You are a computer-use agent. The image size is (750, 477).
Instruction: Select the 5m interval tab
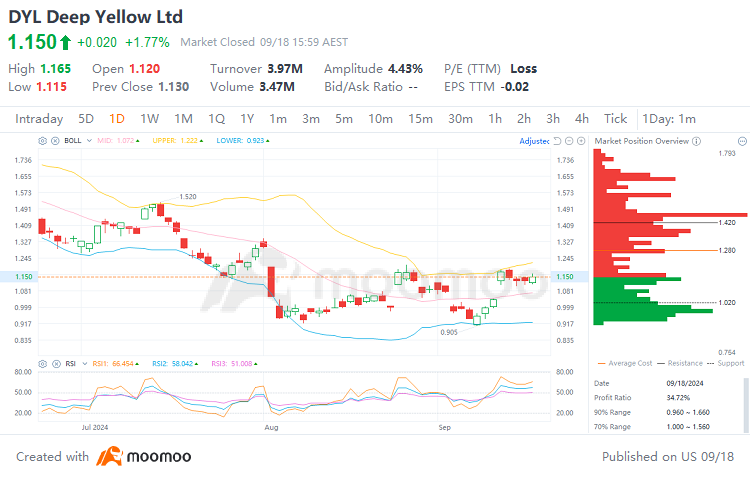pos(344,119)
